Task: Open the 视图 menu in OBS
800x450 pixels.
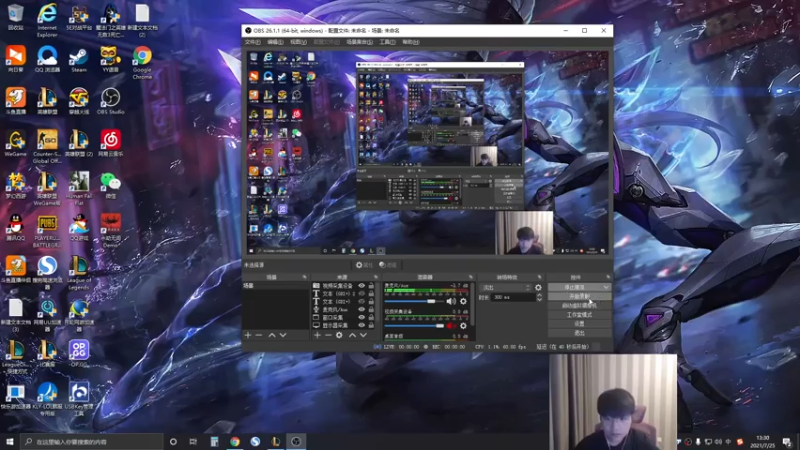Action: 298,42
